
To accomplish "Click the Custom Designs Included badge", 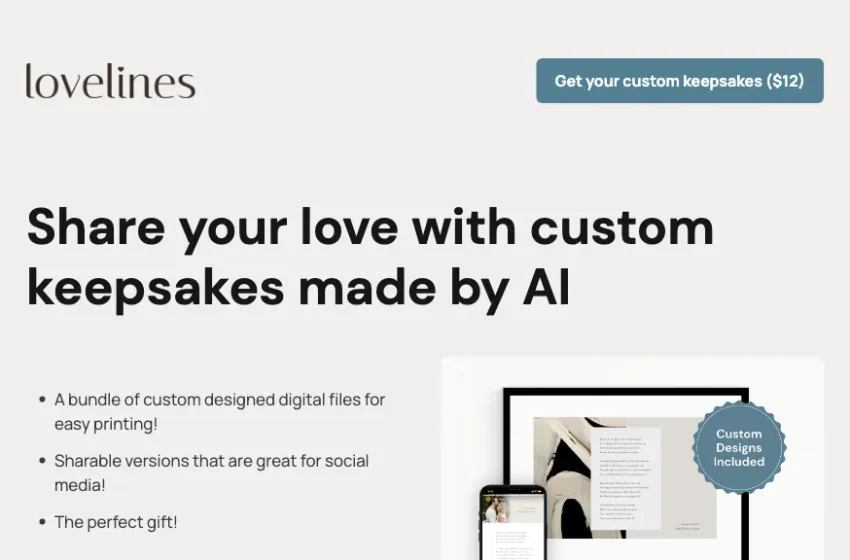I will point(739,448).
